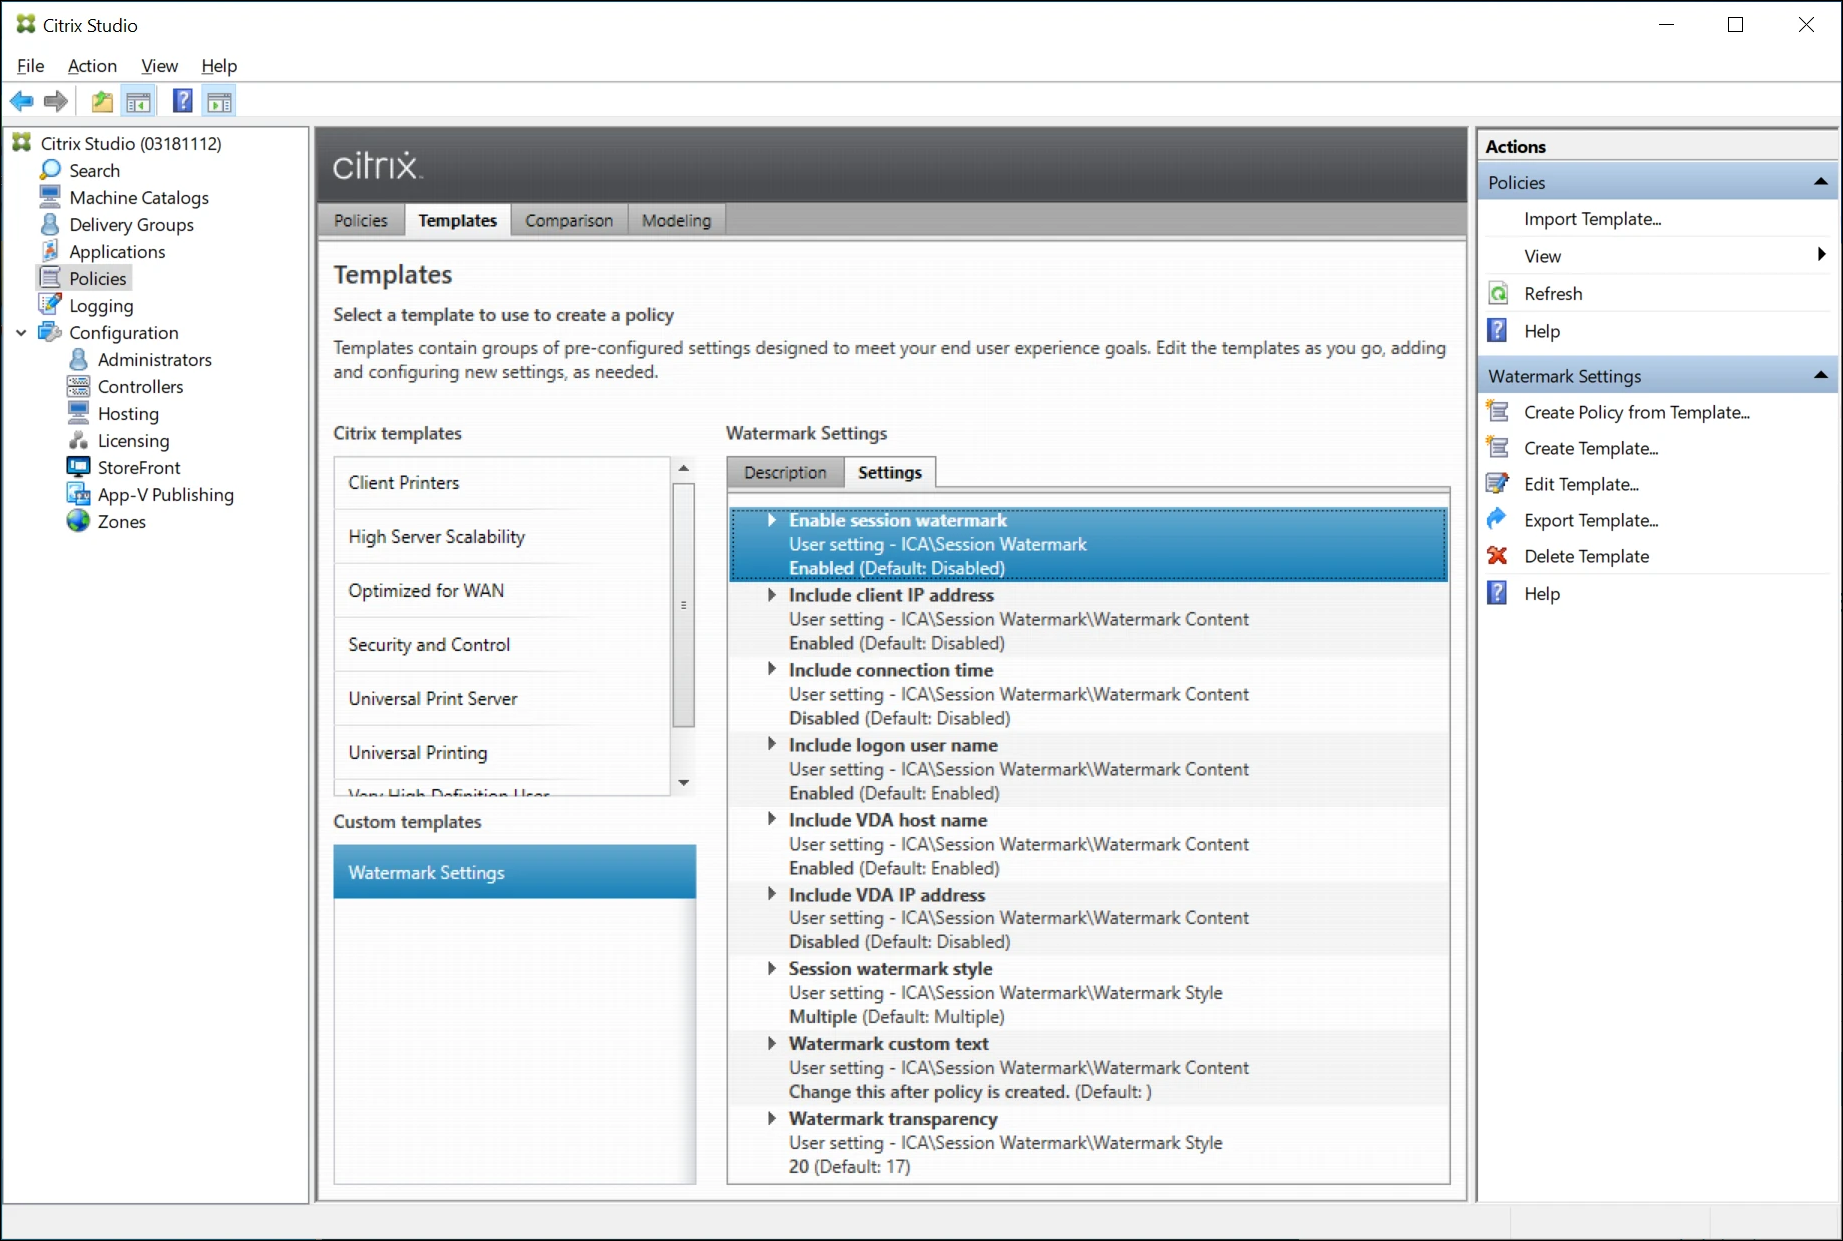Open the Help menu in menu bar
The height and width of the screenshot is (1241, 1843).
[219, 66]
